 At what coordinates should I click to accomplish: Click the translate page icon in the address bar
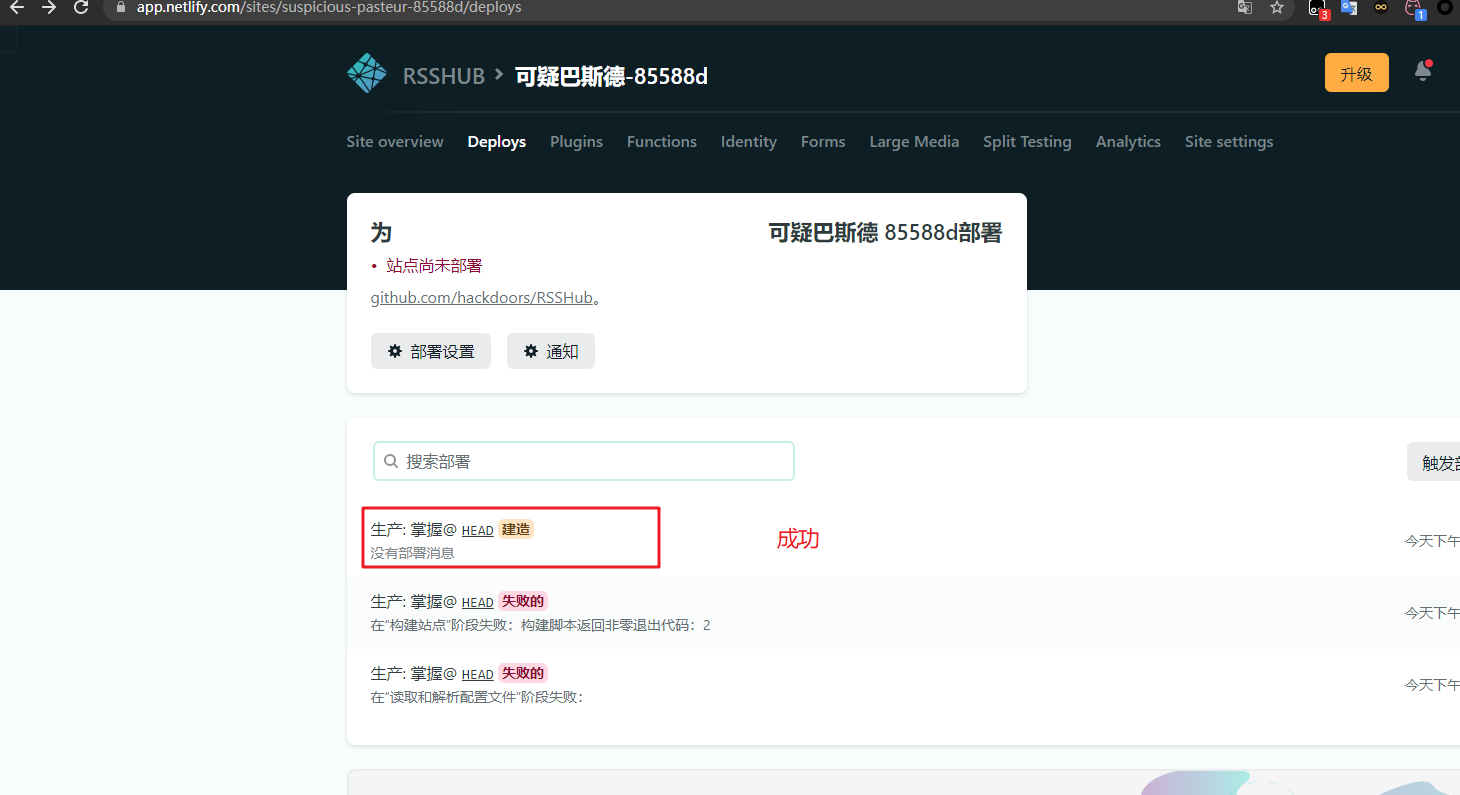(1245, 7)
